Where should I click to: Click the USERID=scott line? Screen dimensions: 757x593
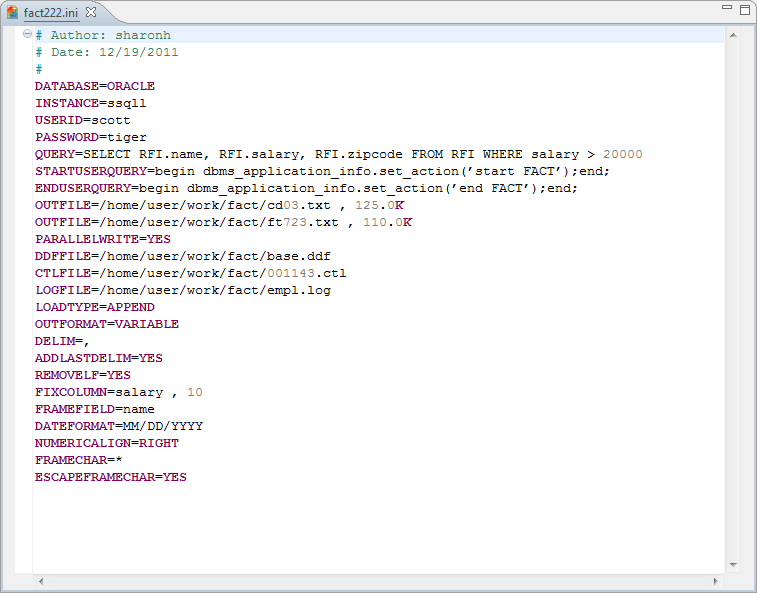[x=83, y=120]
